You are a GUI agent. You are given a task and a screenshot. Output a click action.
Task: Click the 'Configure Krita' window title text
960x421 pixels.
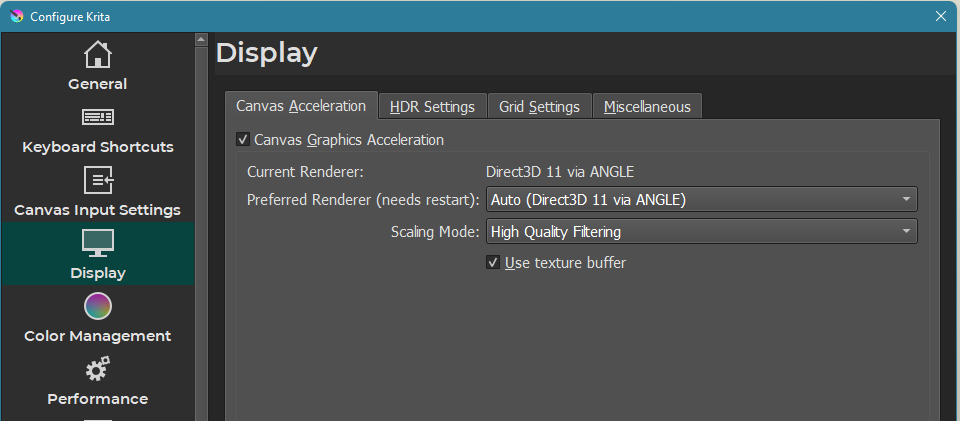(x=71, y=15)
